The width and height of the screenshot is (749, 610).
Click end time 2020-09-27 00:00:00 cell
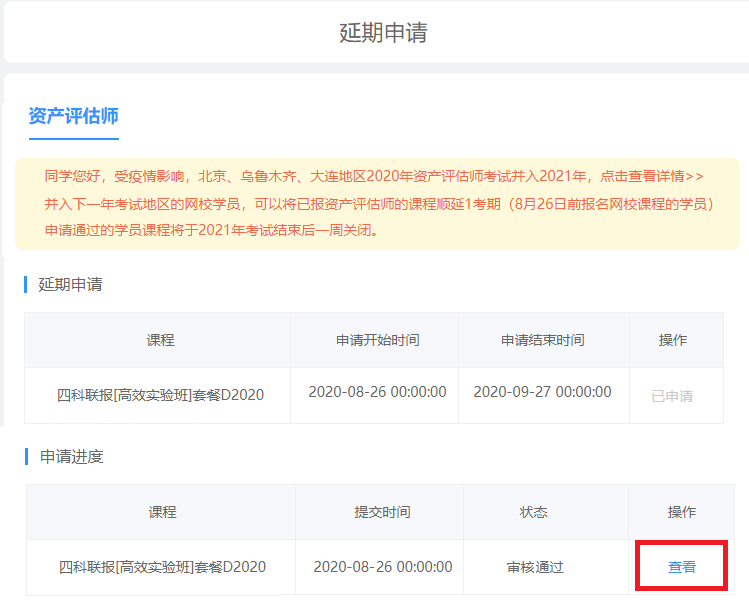(542, 392)
